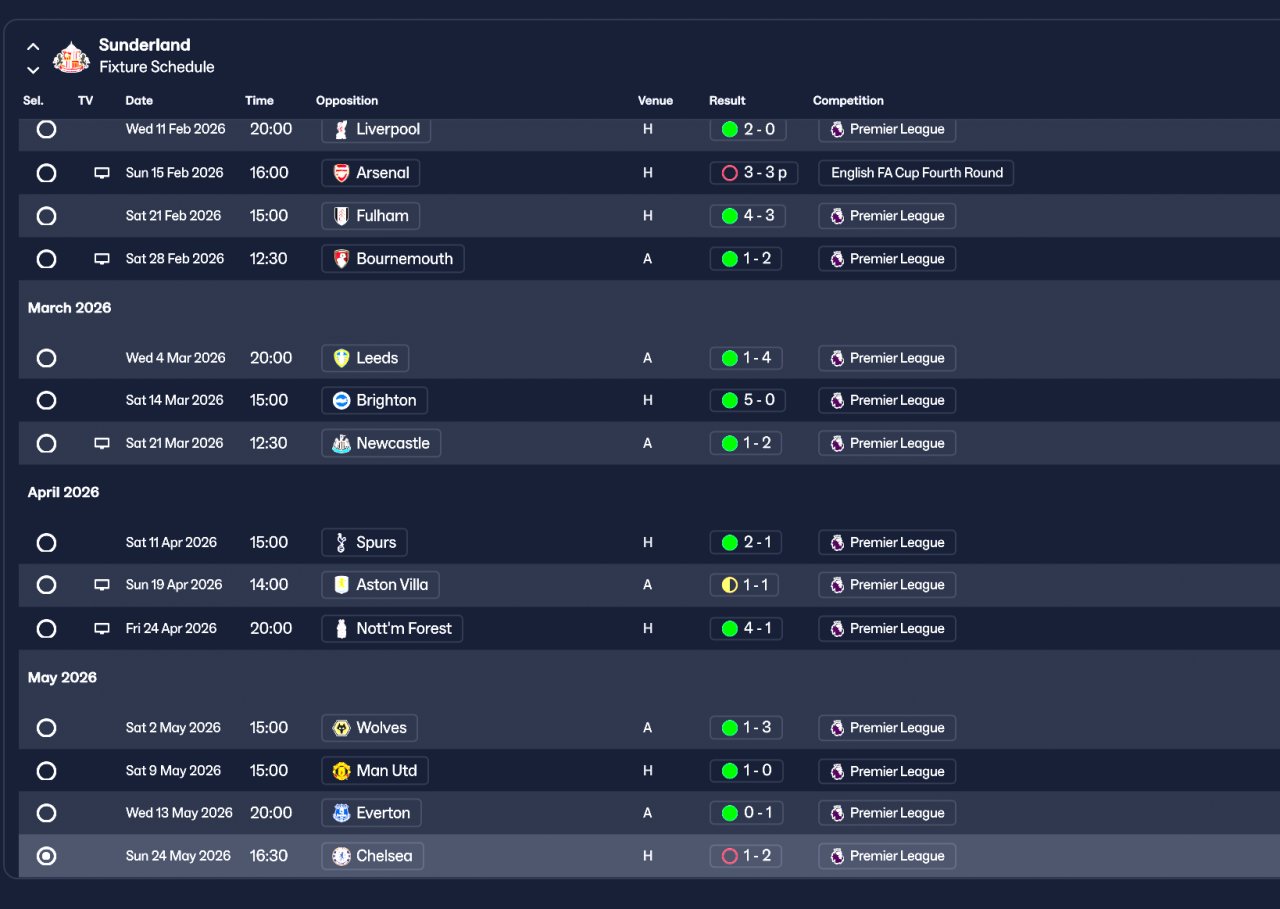The image size is (1280, 909).
Task: Sort fixtures by the Venue column header
Action: [x=655, y=101]
